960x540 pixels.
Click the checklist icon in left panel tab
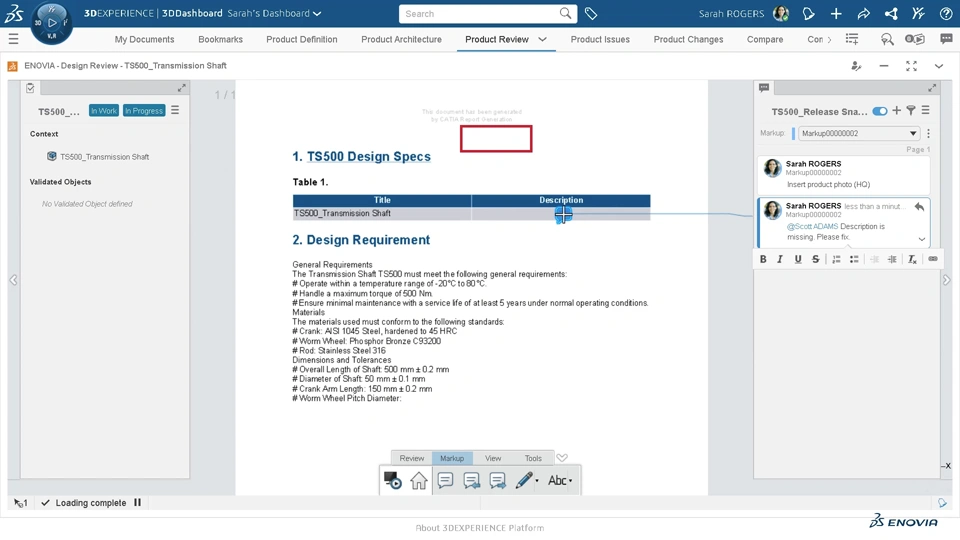pyautogui.click(x=30, y=88)
